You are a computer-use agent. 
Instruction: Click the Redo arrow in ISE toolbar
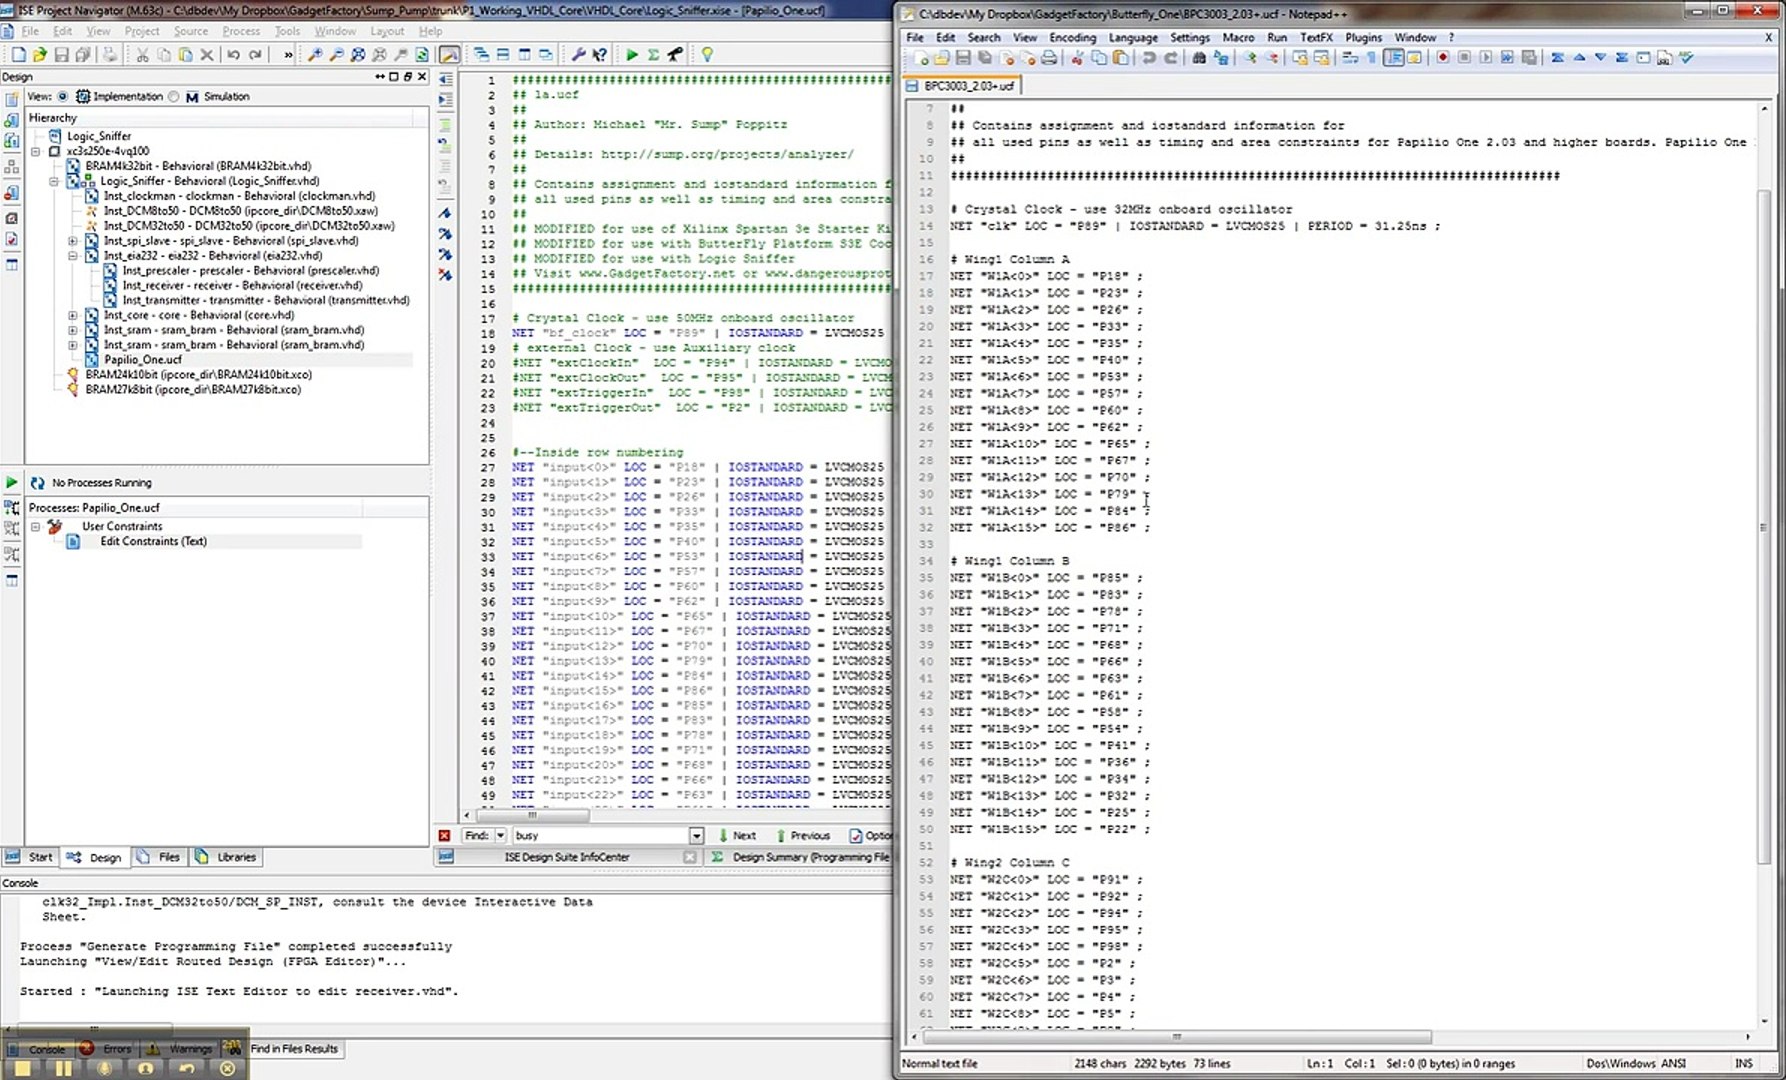pyautogui.click(x=255, y=55)
